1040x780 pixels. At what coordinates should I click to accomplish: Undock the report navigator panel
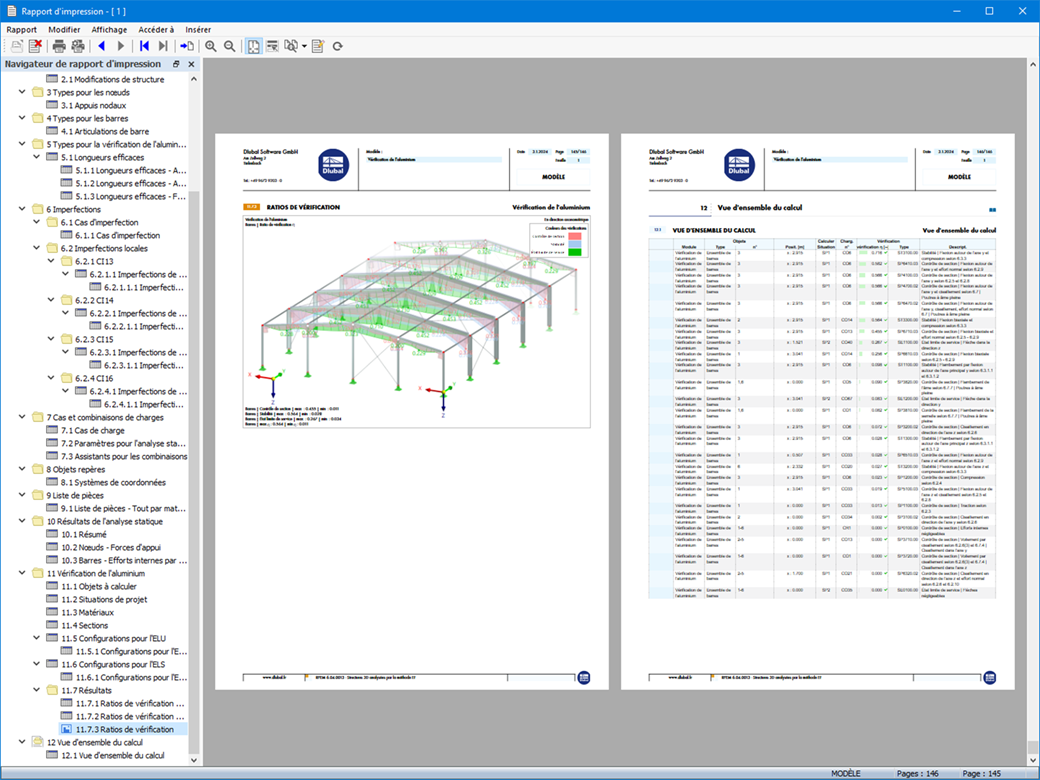point(176,64)
